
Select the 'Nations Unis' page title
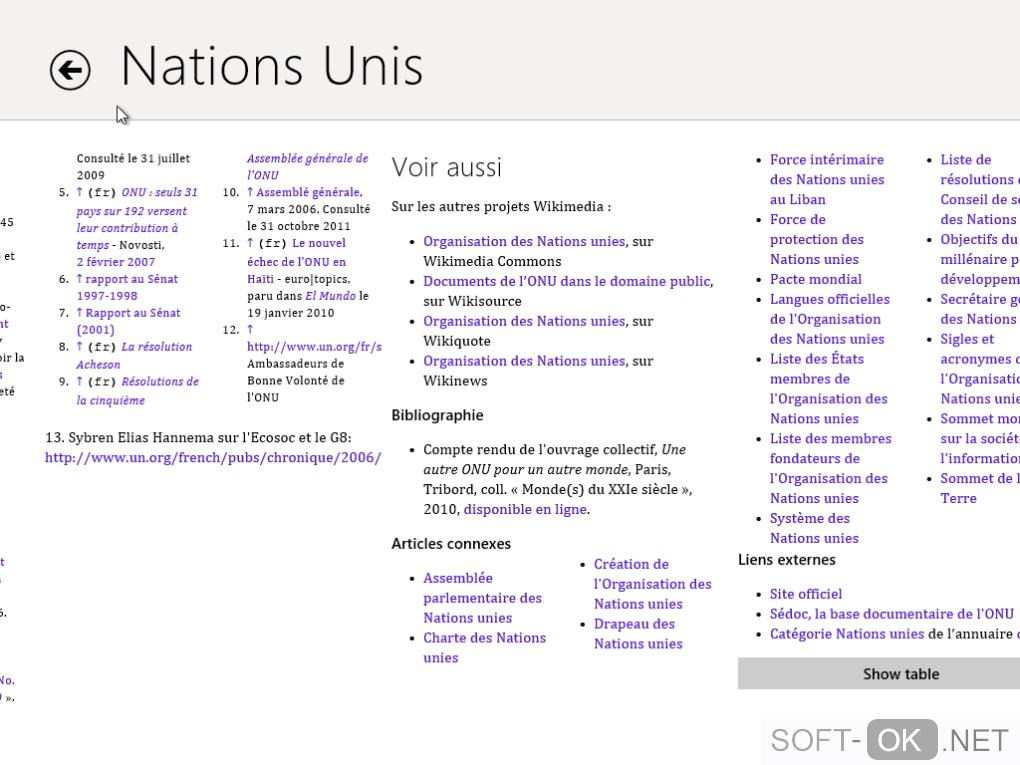click(272, 66)
